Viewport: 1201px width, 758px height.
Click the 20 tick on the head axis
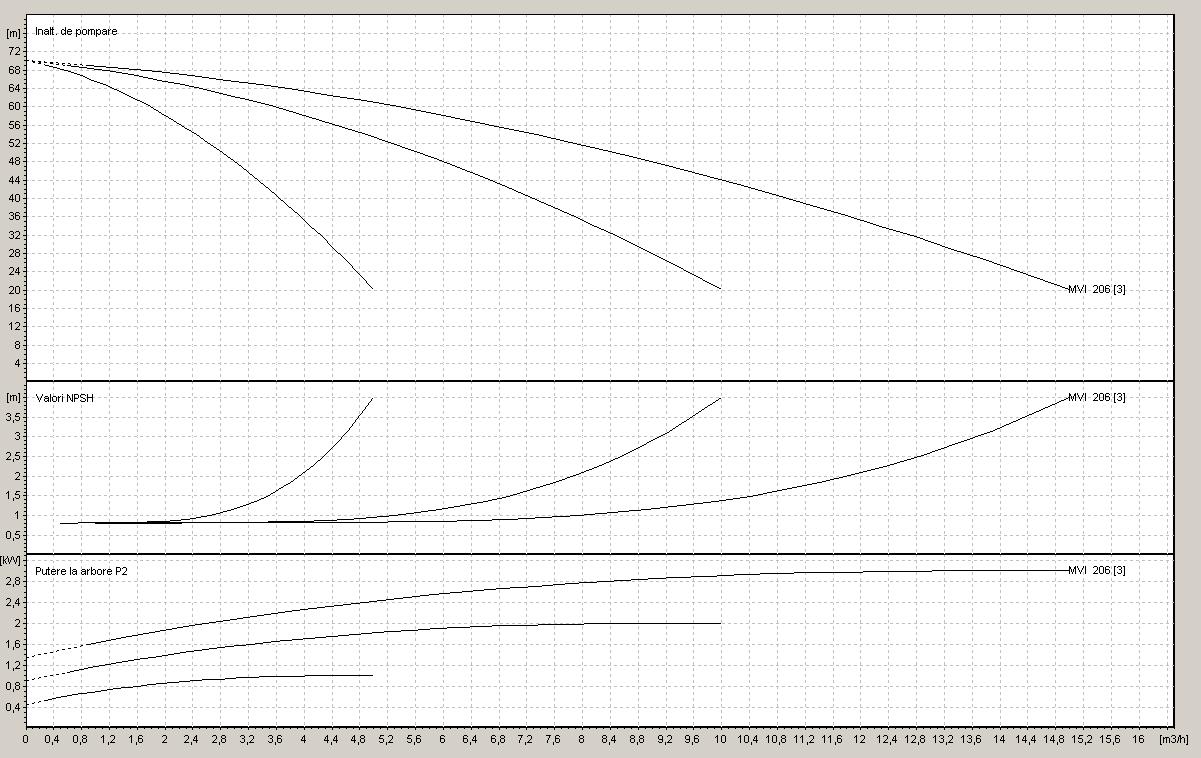14,290
